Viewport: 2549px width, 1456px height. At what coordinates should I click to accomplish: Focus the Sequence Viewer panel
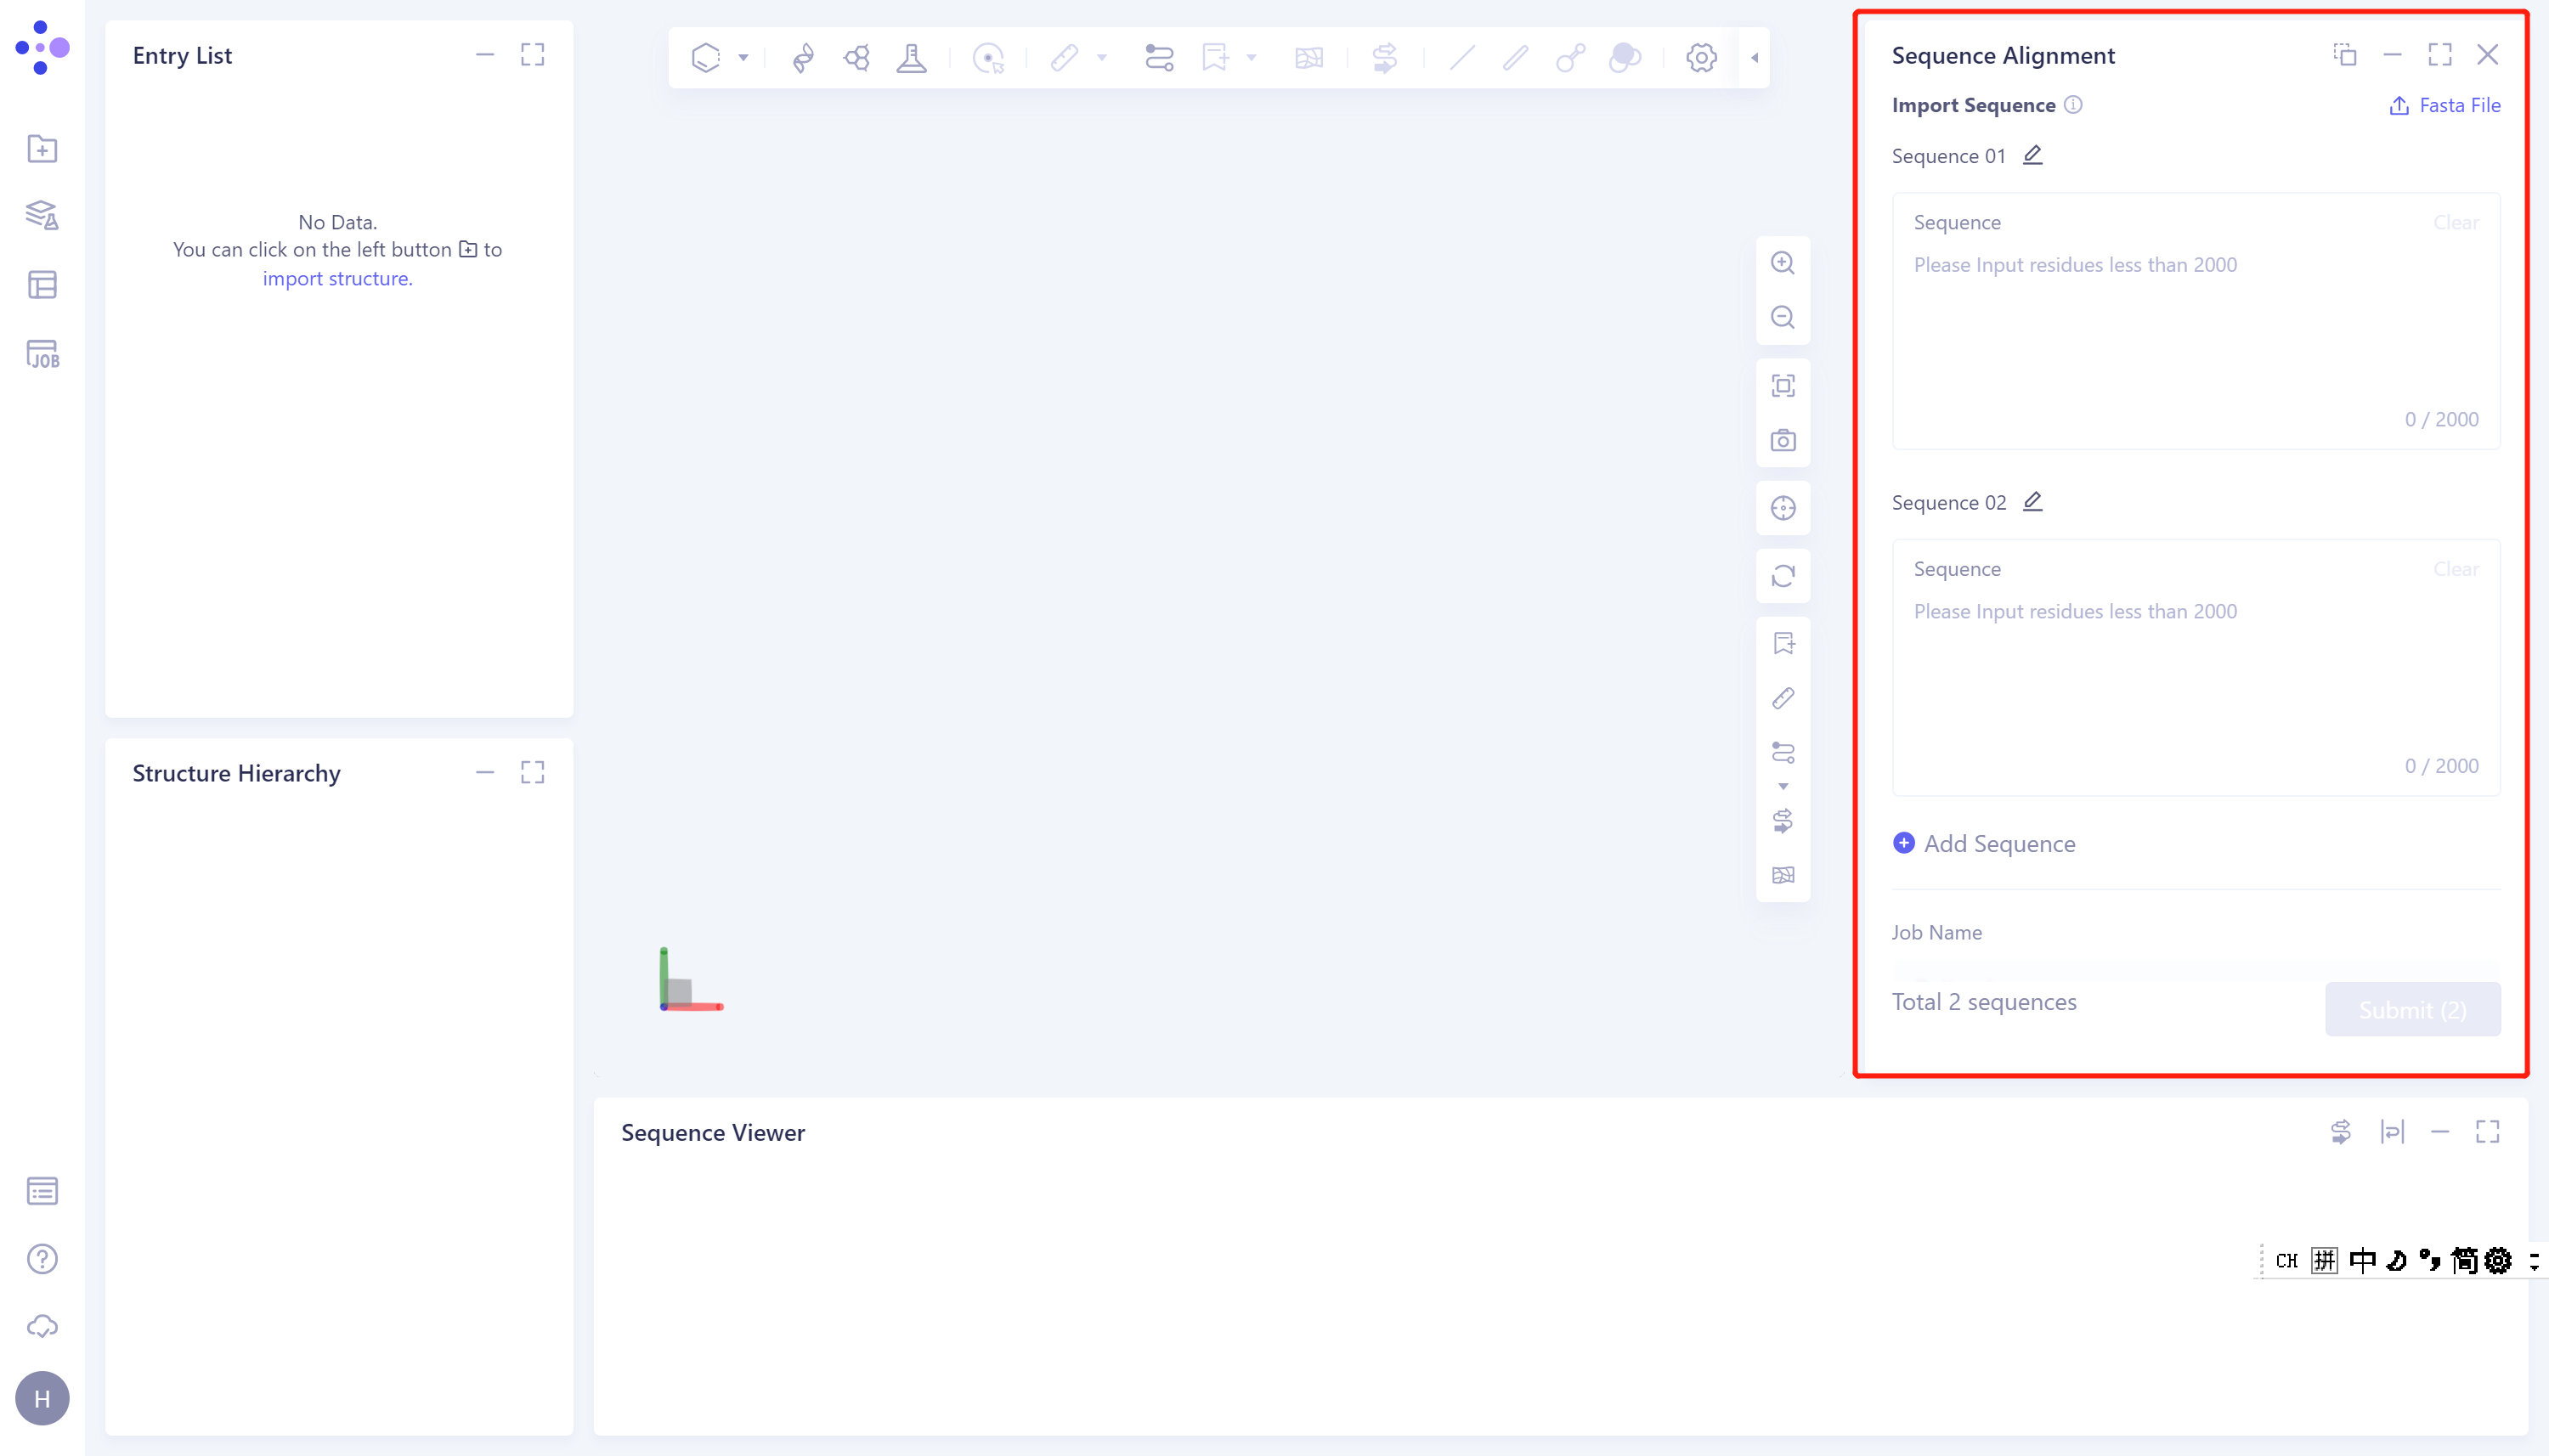pos(711,1132)
